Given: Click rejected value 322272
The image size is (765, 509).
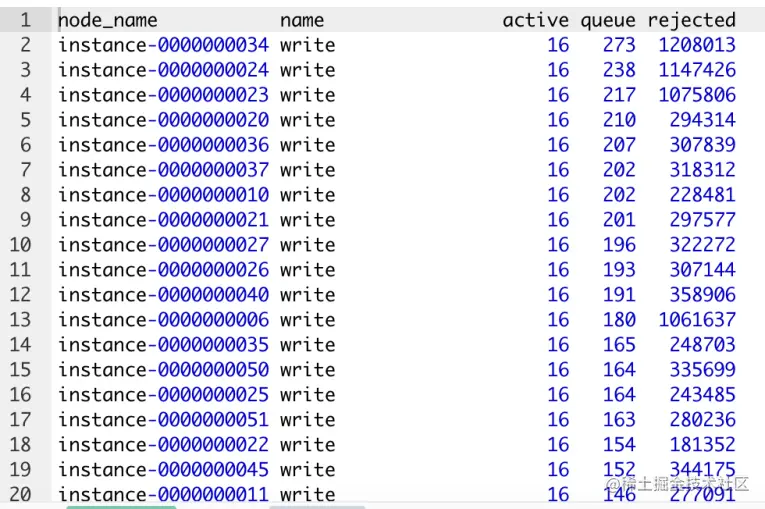Looking at the screenshot, I should tap(703, 244).
